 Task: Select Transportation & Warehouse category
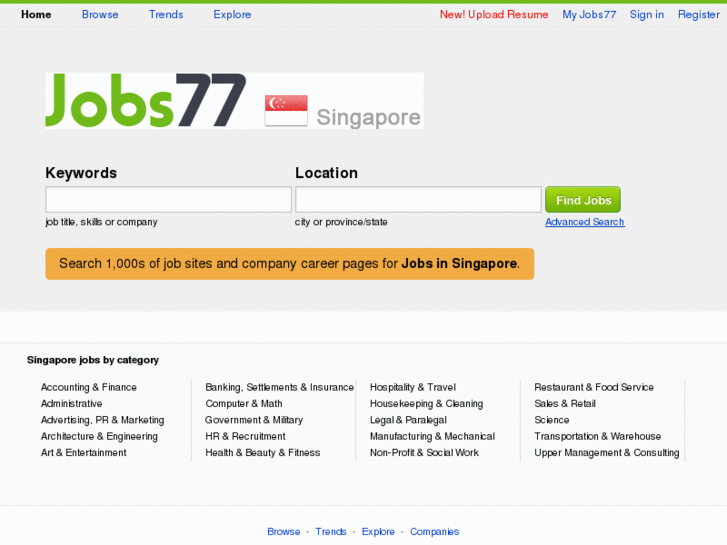(x=597, y=436)
